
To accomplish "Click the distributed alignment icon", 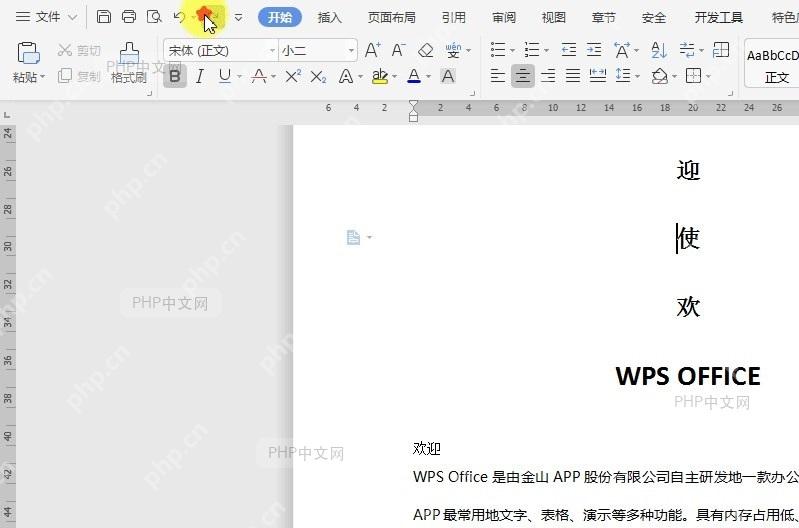I will pos(598,76).
